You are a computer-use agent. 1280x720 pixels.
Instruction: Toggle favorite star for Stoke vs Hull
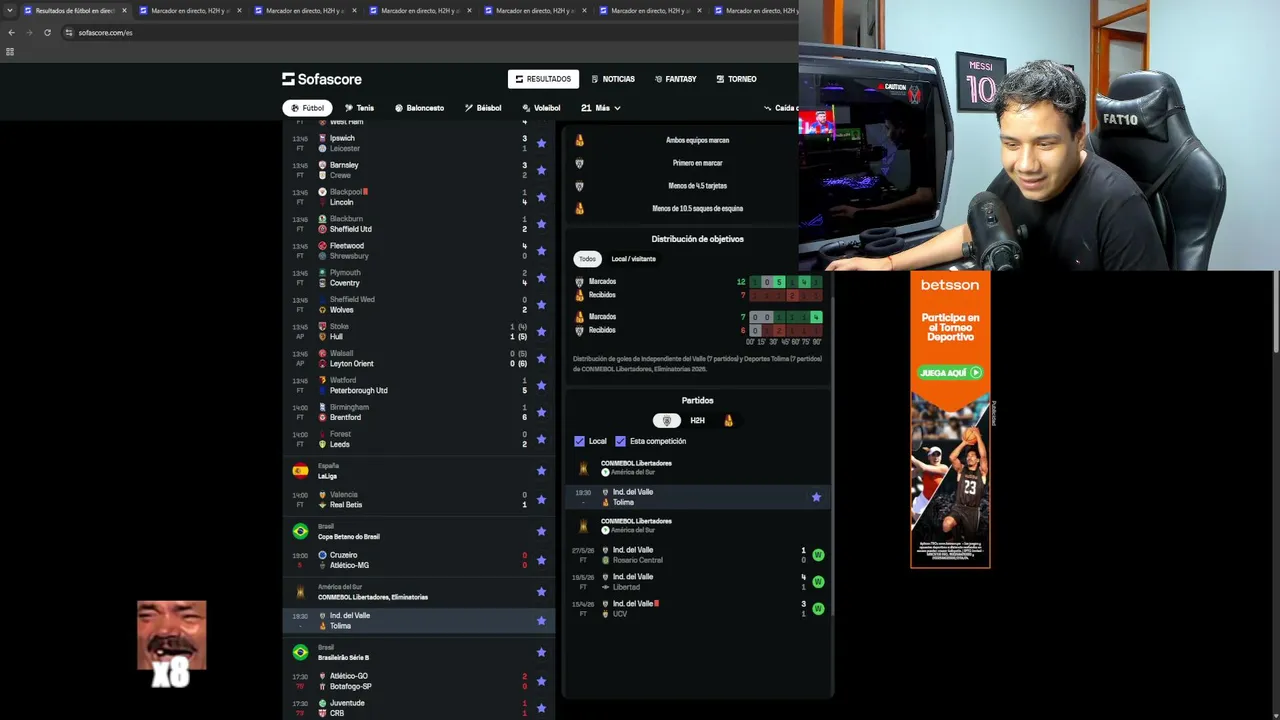(541, 331)
